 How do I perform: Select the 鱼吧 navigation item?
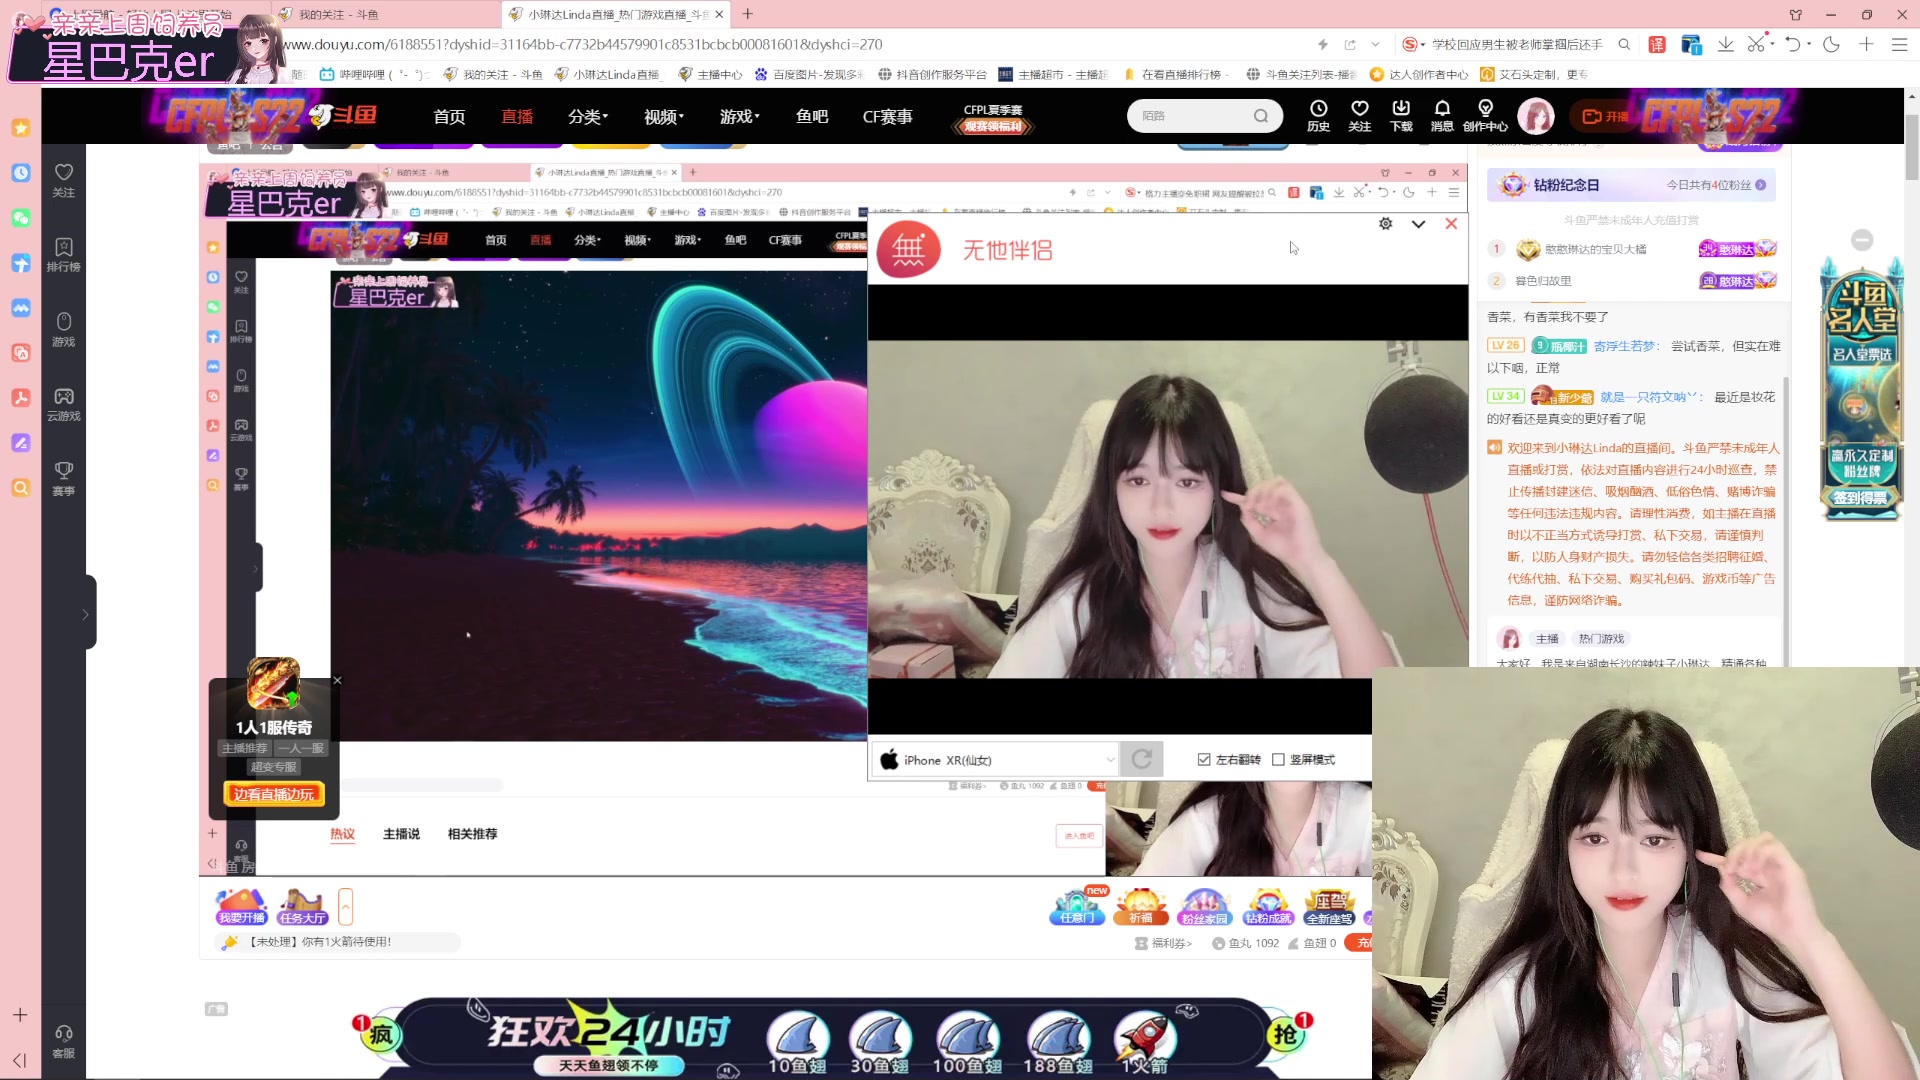(812, 117)
